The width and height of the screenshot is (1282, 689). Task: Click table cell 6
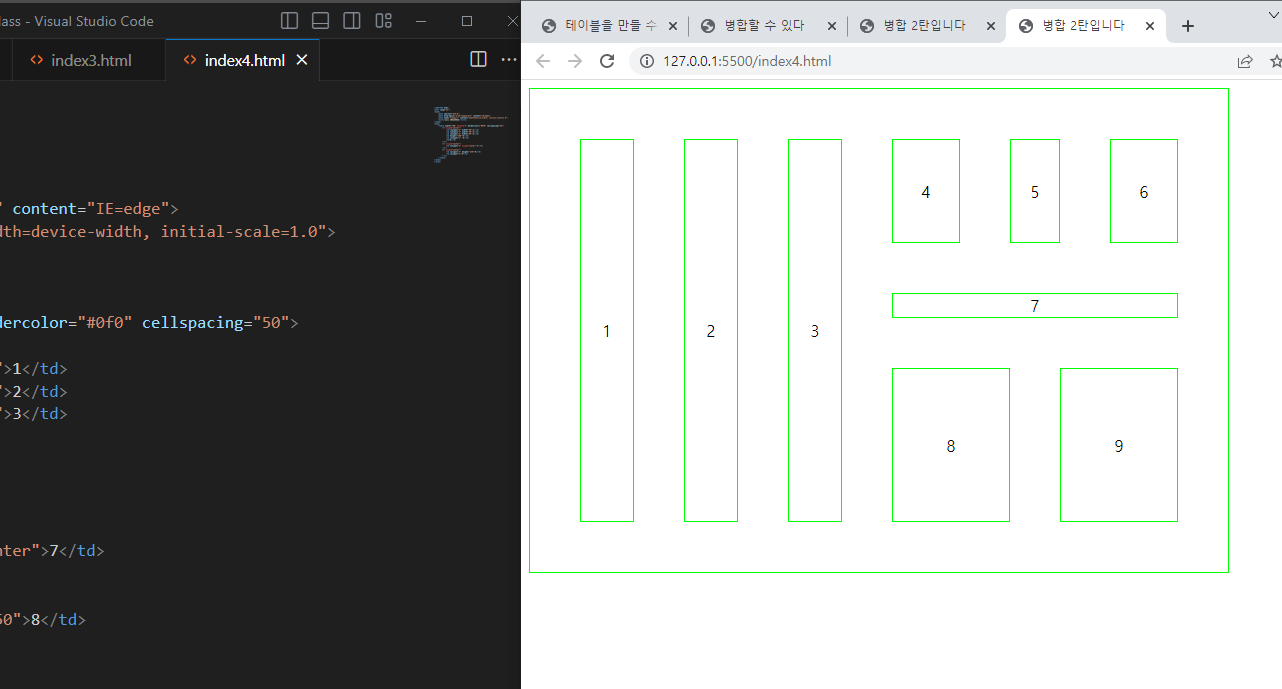1144,191
